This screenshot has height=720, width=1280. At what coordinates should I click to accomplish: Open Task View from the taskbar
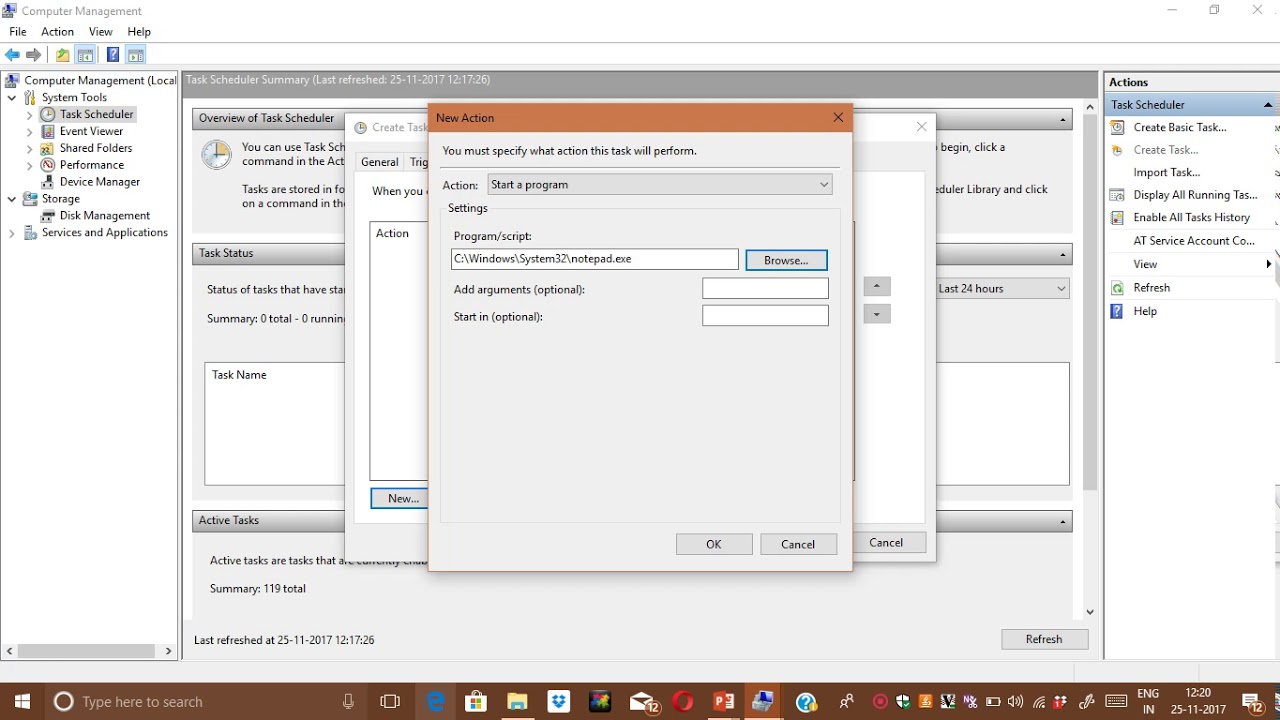pyautogui.click(x=390, y=702)
